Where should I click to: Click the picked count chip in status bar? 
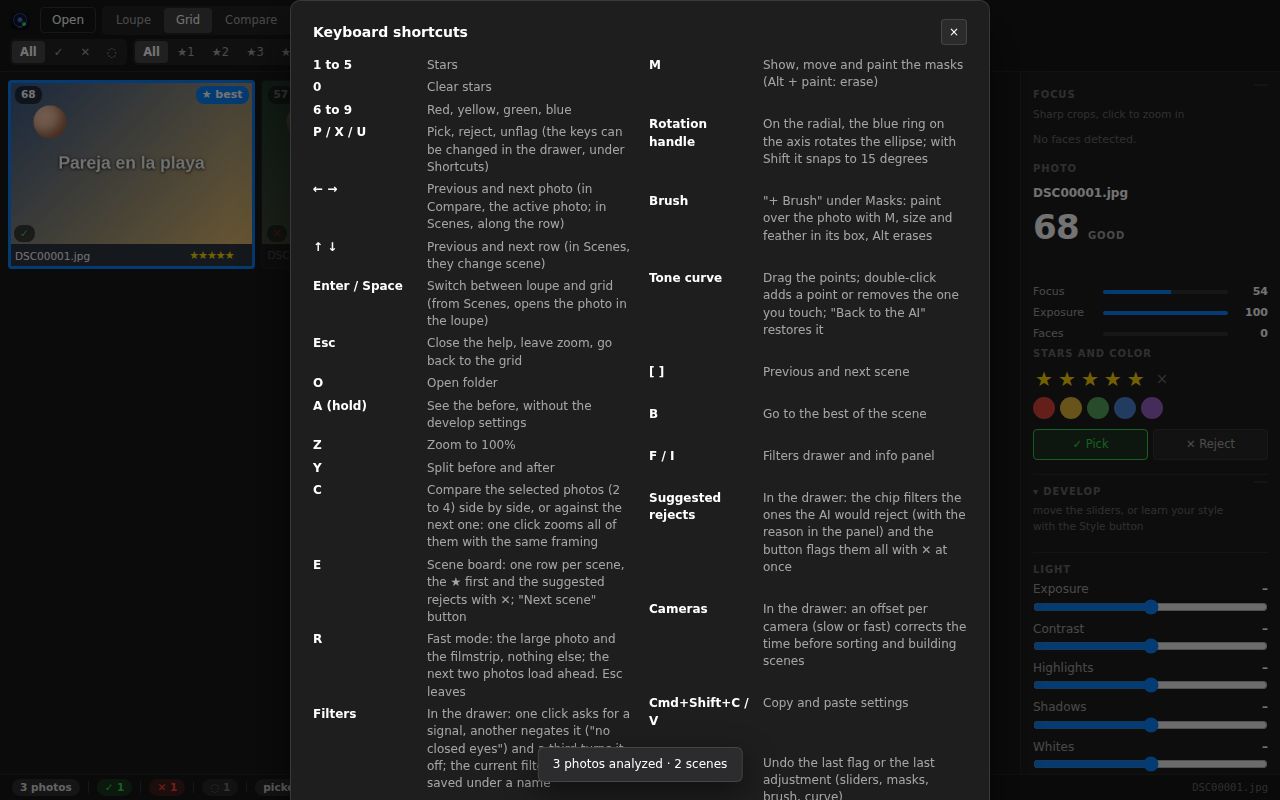point(114,787)
